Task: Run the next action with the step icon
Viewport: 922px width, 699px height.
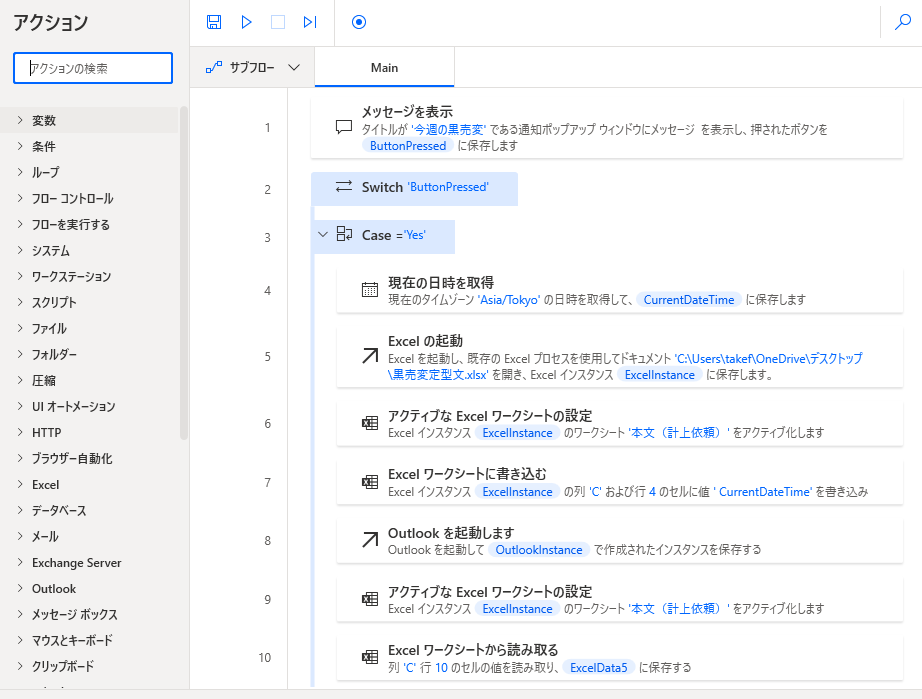Action: tap(312, 21)
